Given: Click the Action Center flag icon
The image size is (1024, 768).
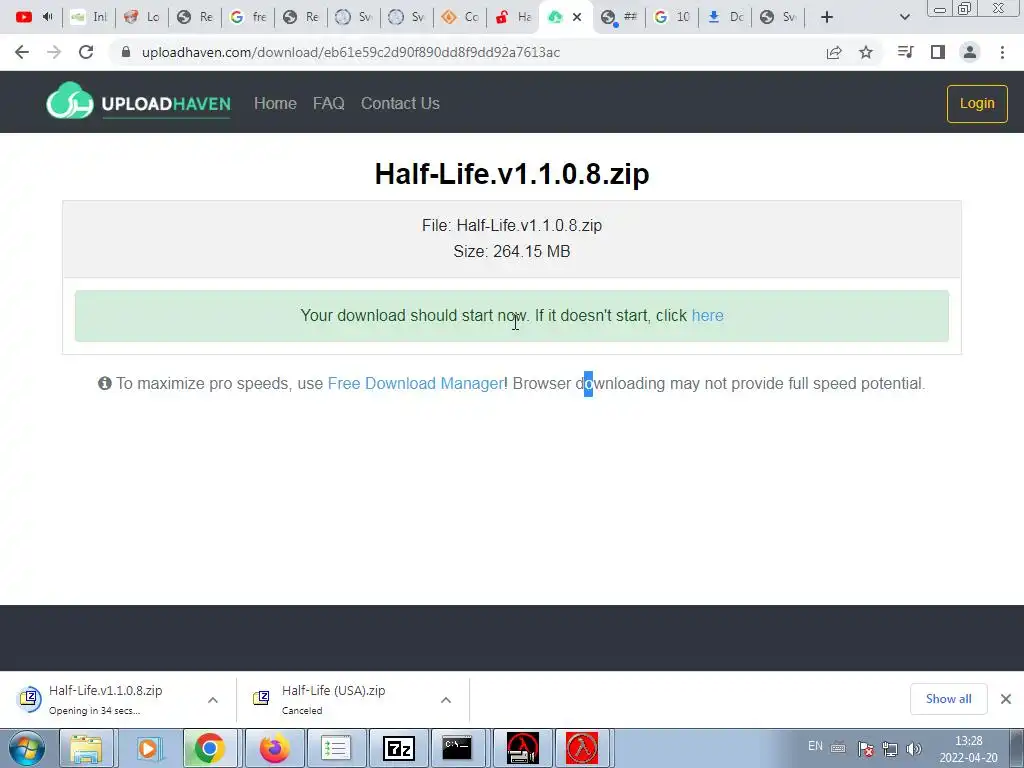Looking at the screenshot, I should point(866,748).
